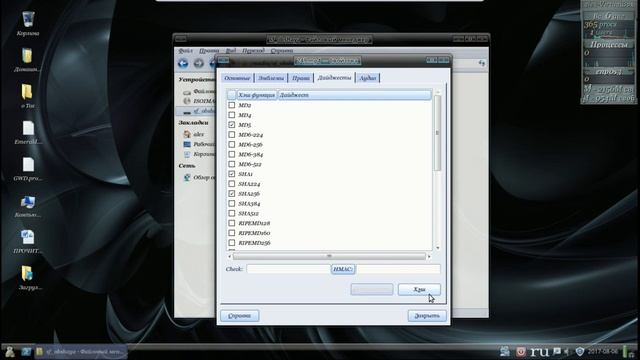Viewport: 640px width, 360px height.
Task: Open network overview in file manager sidebar
Action: pyautogui.click(x=199, y=177)
